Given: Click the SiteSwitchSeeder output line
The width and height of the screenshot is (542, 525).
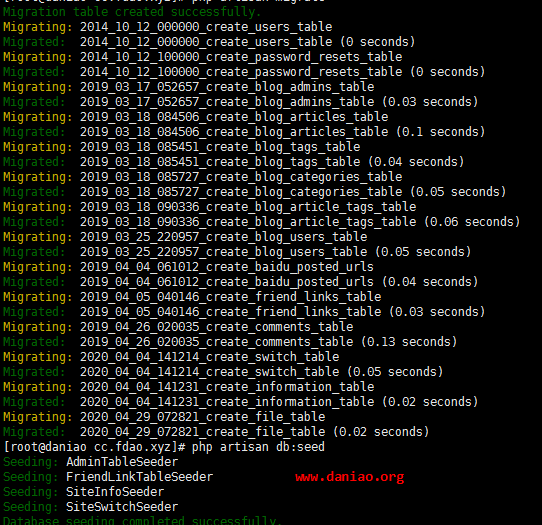Looking at the screenshot, I should tap(91, 507).
